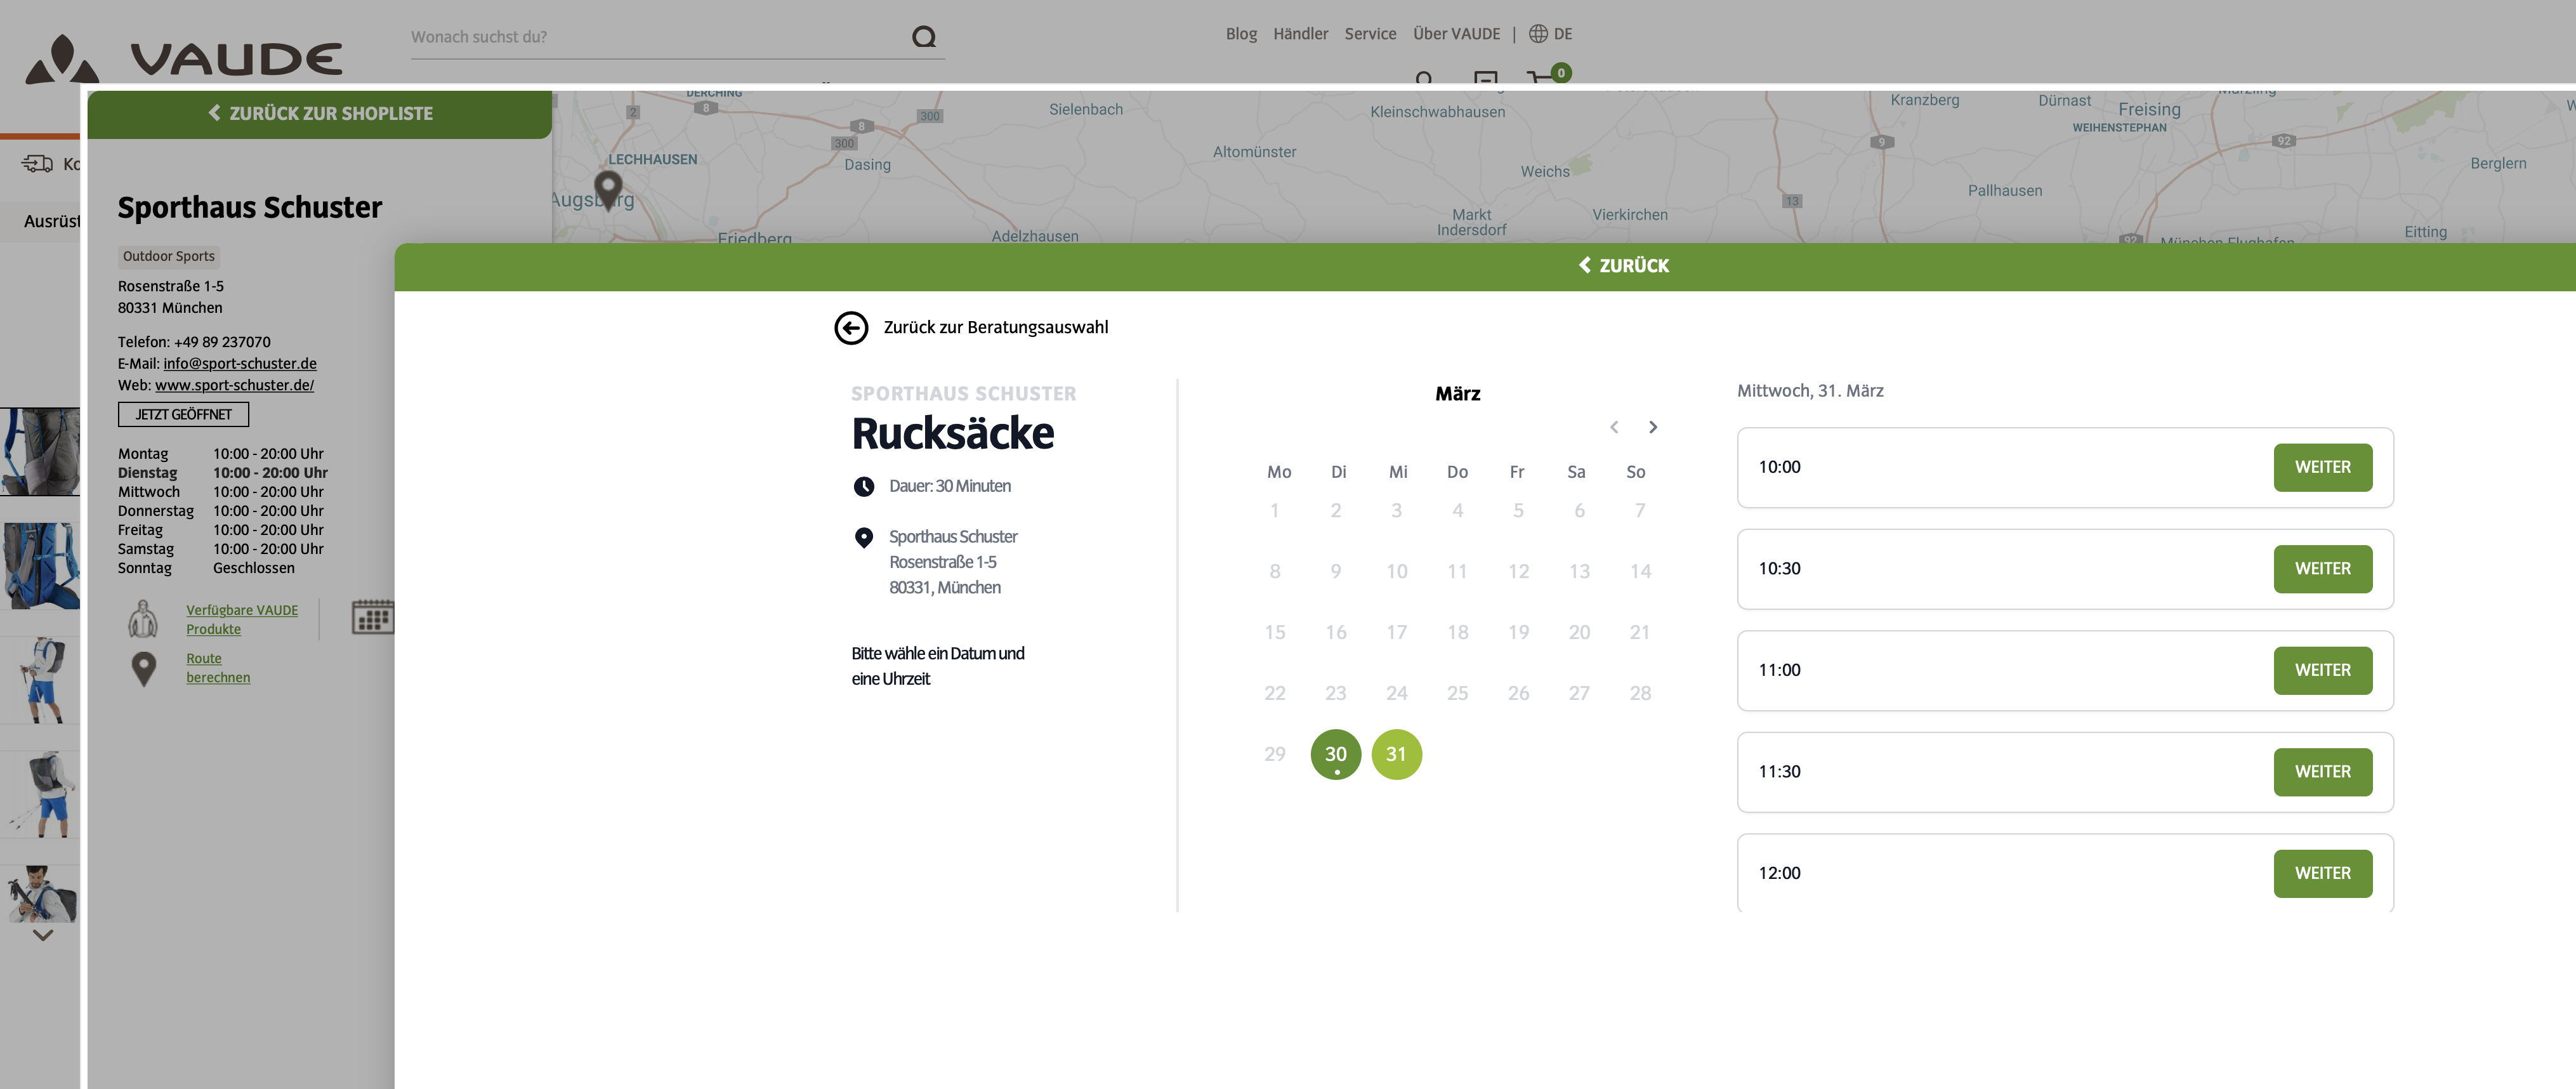Click the 10:00 time slot row
Image resolution: width=2576 pixels, height=1089 pixels.
pos(2064,467)
